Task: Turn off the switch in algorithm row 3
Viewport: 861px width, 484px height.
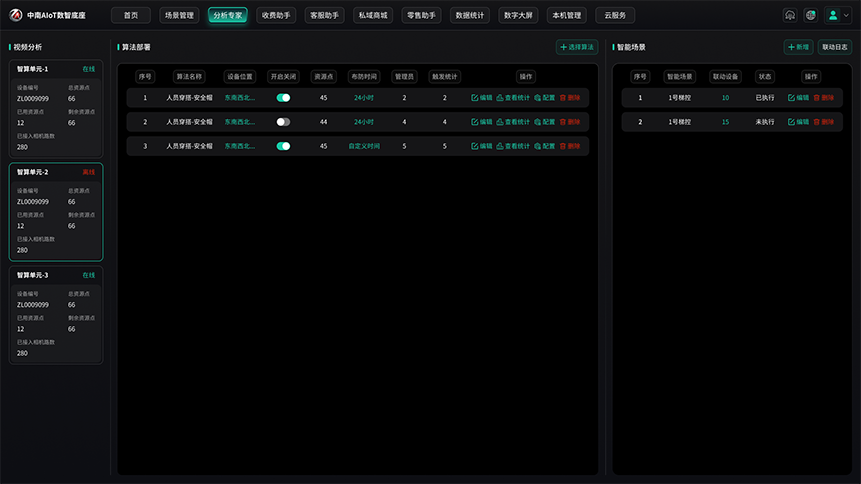Action: point(283,146)
